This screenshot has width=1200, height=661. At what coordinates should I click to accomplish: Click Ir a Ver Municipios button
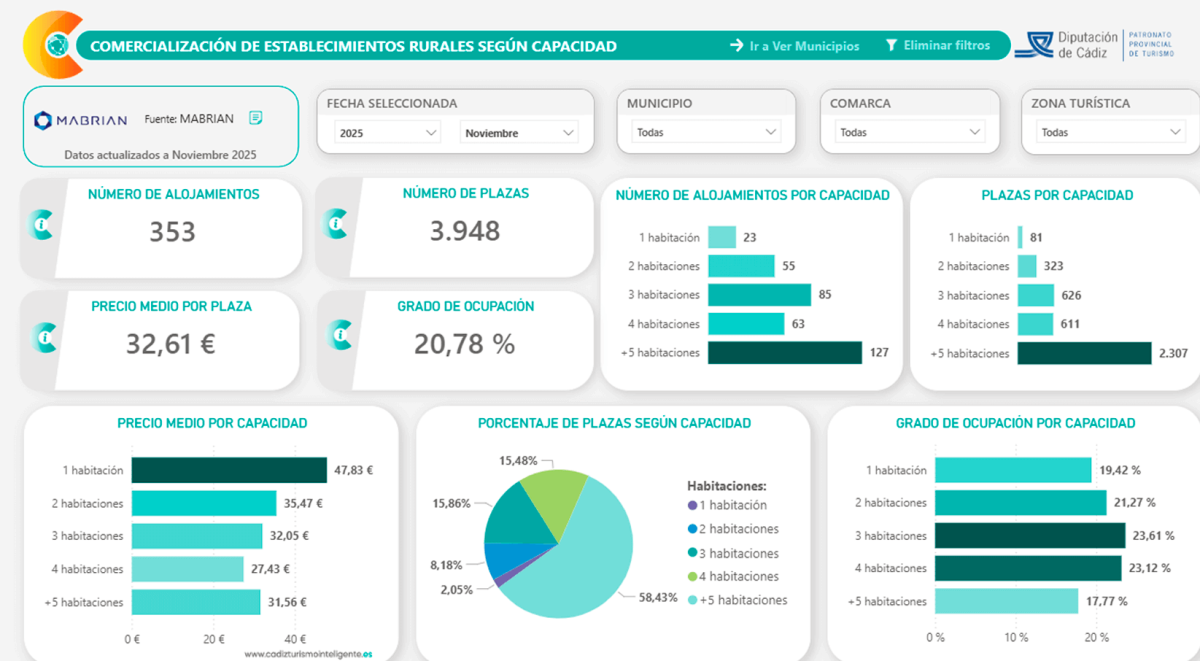tap(794, 46)
